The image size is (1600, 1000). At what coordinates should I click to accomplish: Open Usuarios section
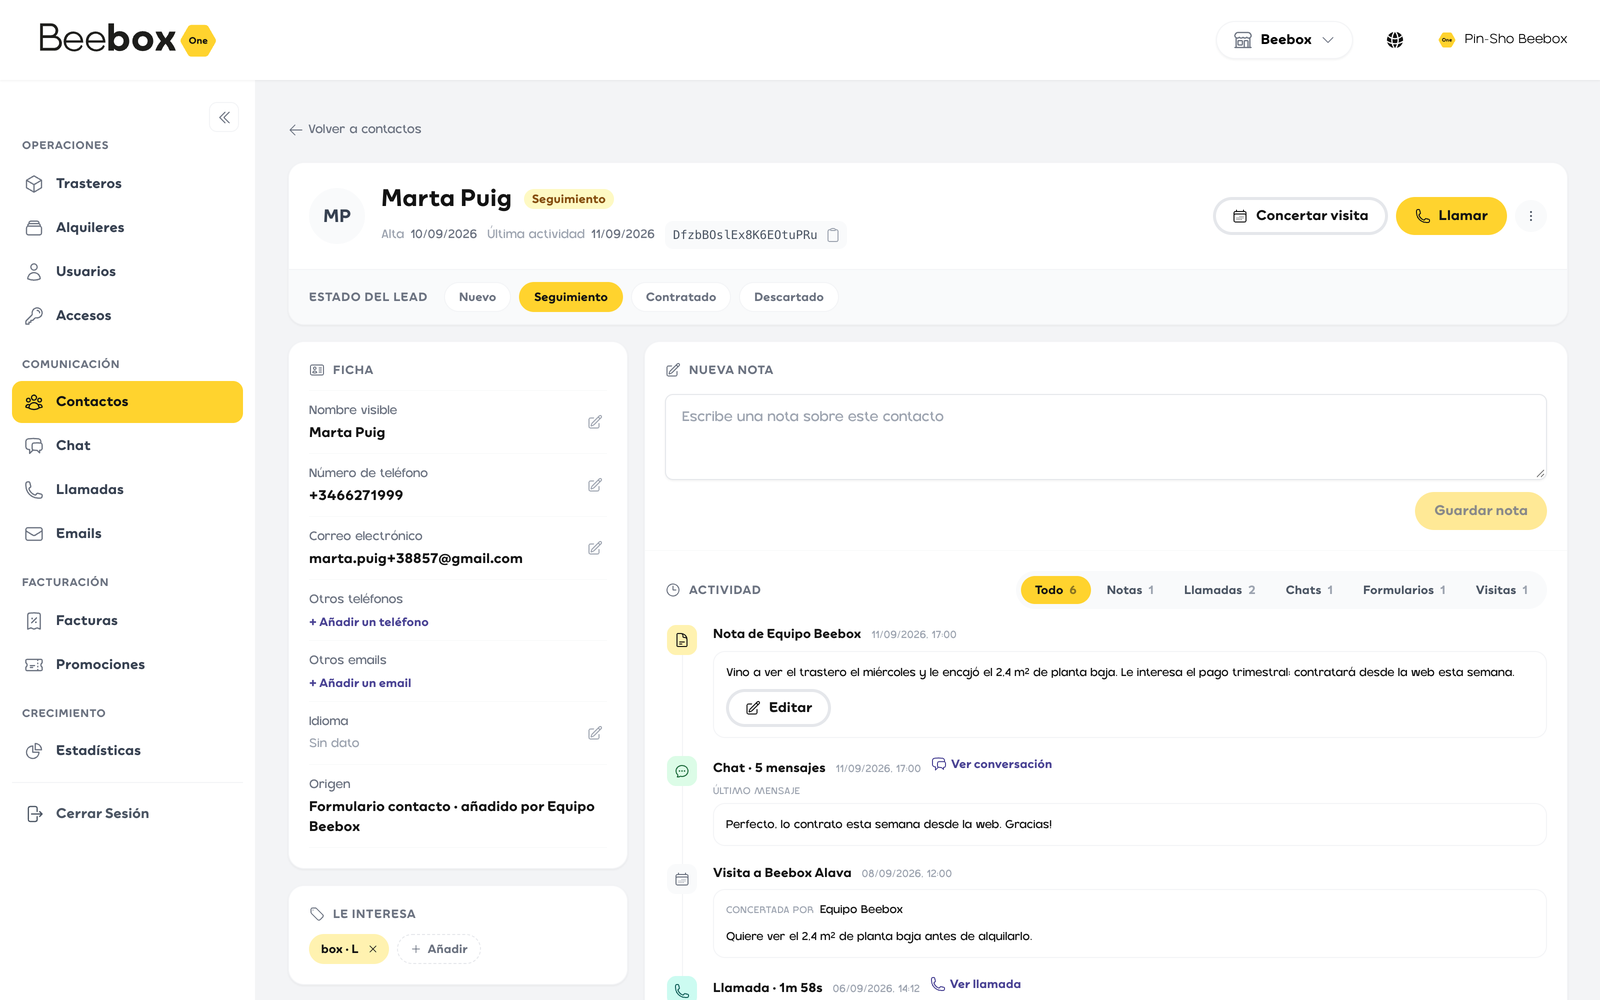[x=127, y=272]
